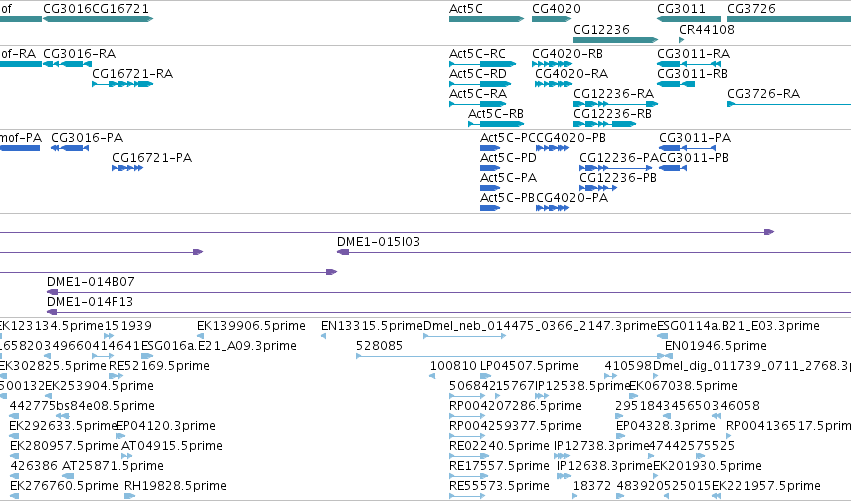Click EST RH19828.5prime
This screenshot has height=501, width=851.
pos(129,496)
